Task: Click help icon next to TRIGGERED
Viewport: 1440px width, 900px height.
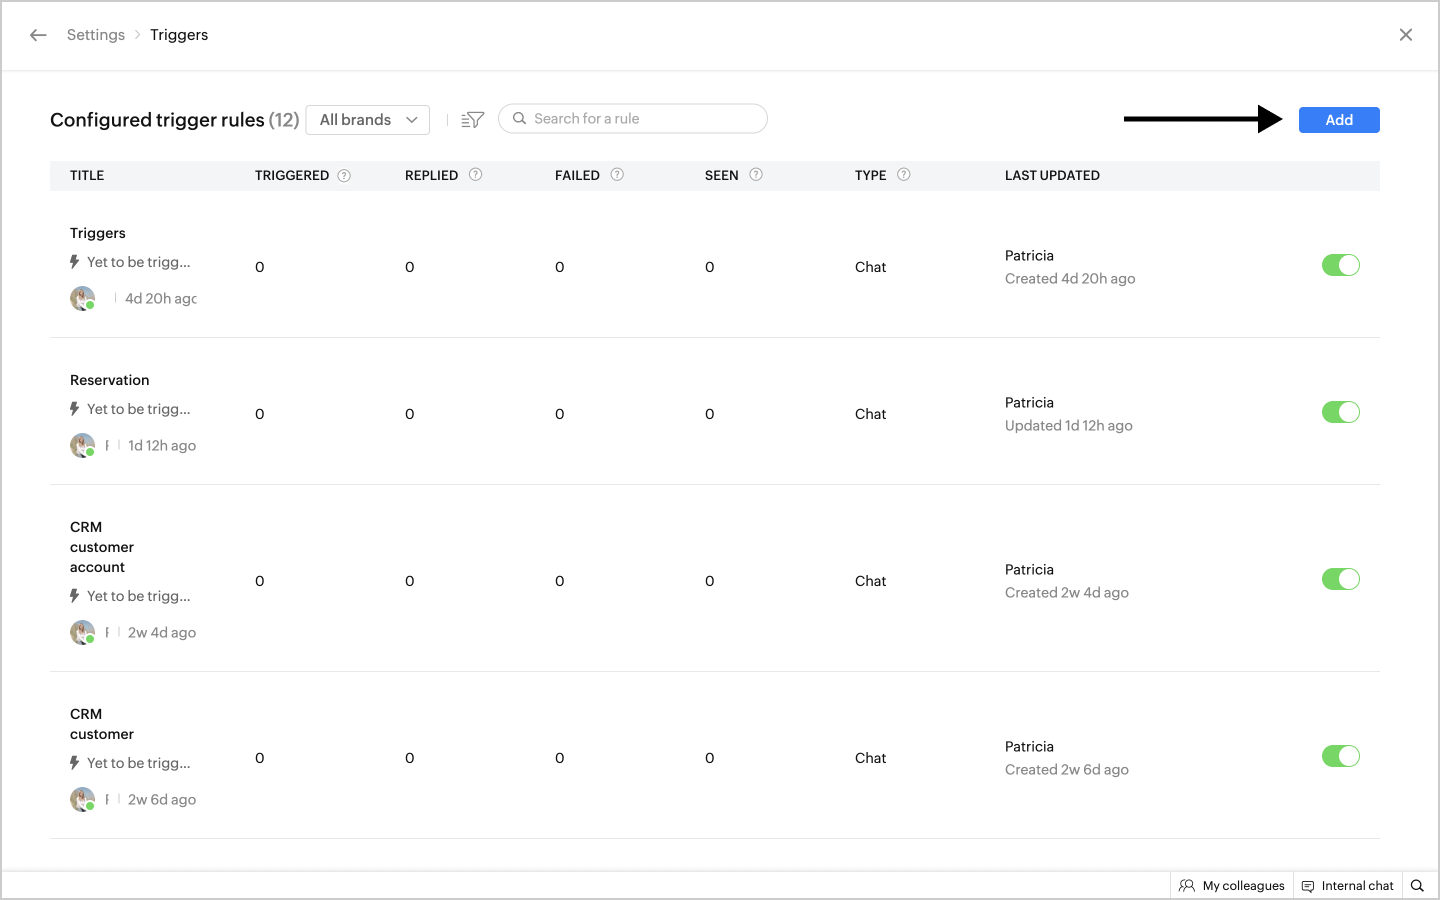Action: pos(344,176)
